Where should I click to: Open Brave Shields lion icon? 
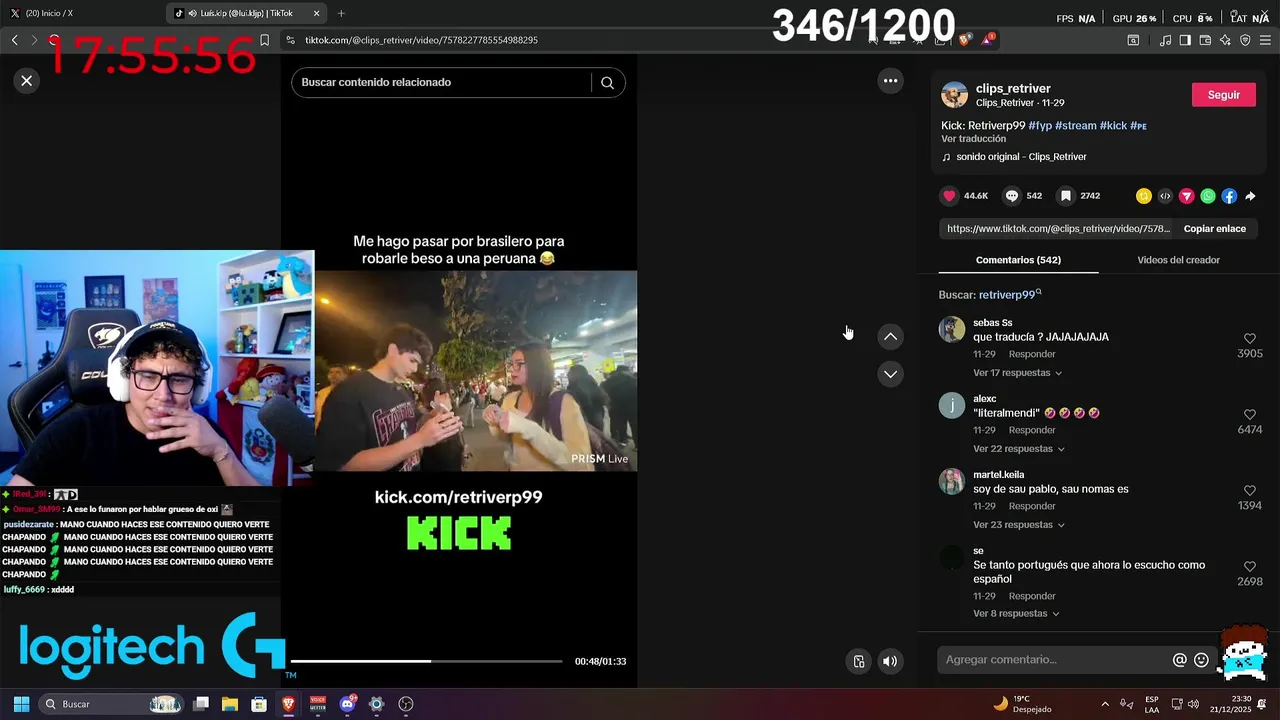point(964,40)
